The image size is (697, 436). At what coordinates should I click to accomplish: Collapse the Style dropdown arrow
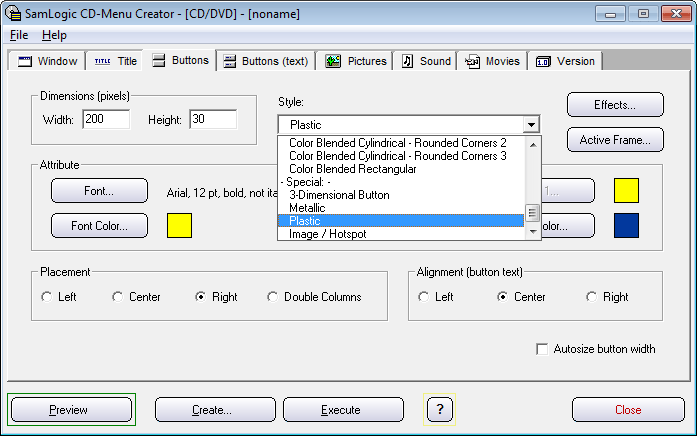pos(531,125)
